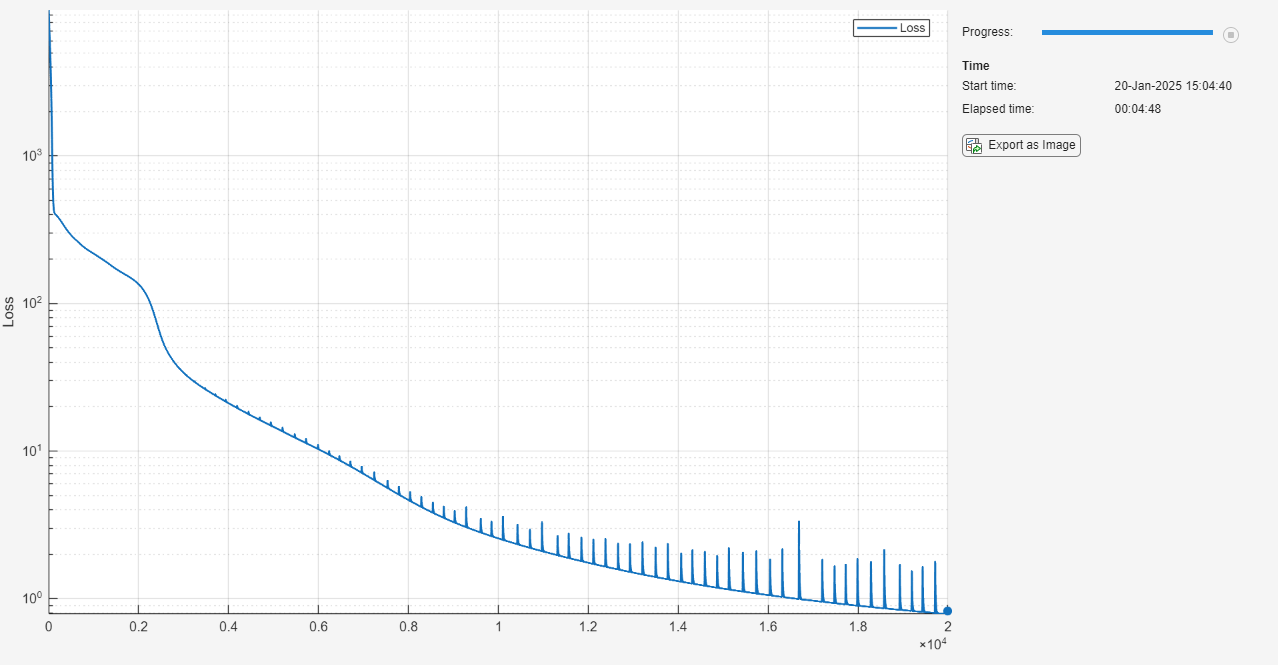Click the Export as Image button
This screenshot has height=665, width=1278.
(x=1021, y=145)
